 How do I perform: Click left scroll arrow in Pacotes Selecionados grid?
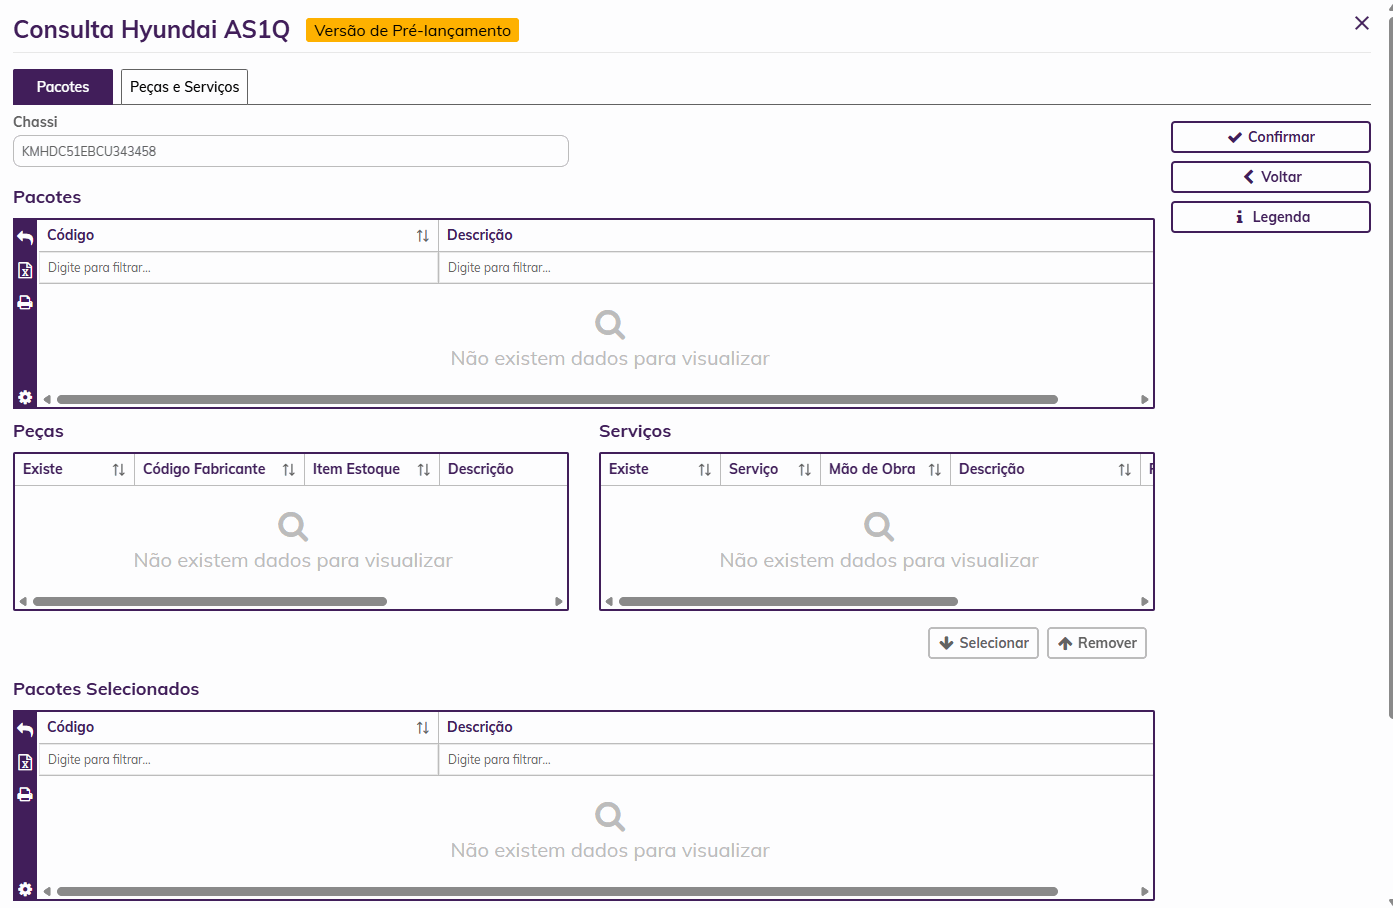(x=47, y=892)
